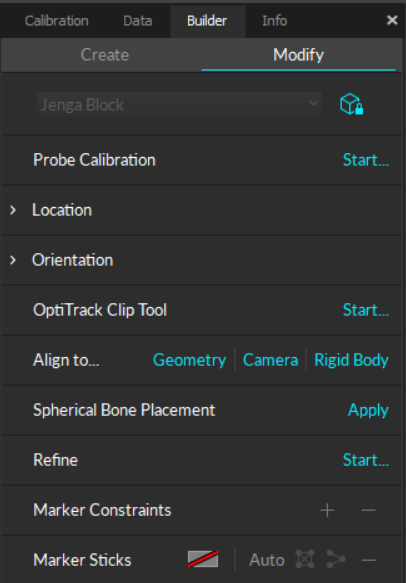406x583 pixels.
Task: Start the OptiTrack Clip Tool
Action: pyautogui.click(x=365, y=310)
